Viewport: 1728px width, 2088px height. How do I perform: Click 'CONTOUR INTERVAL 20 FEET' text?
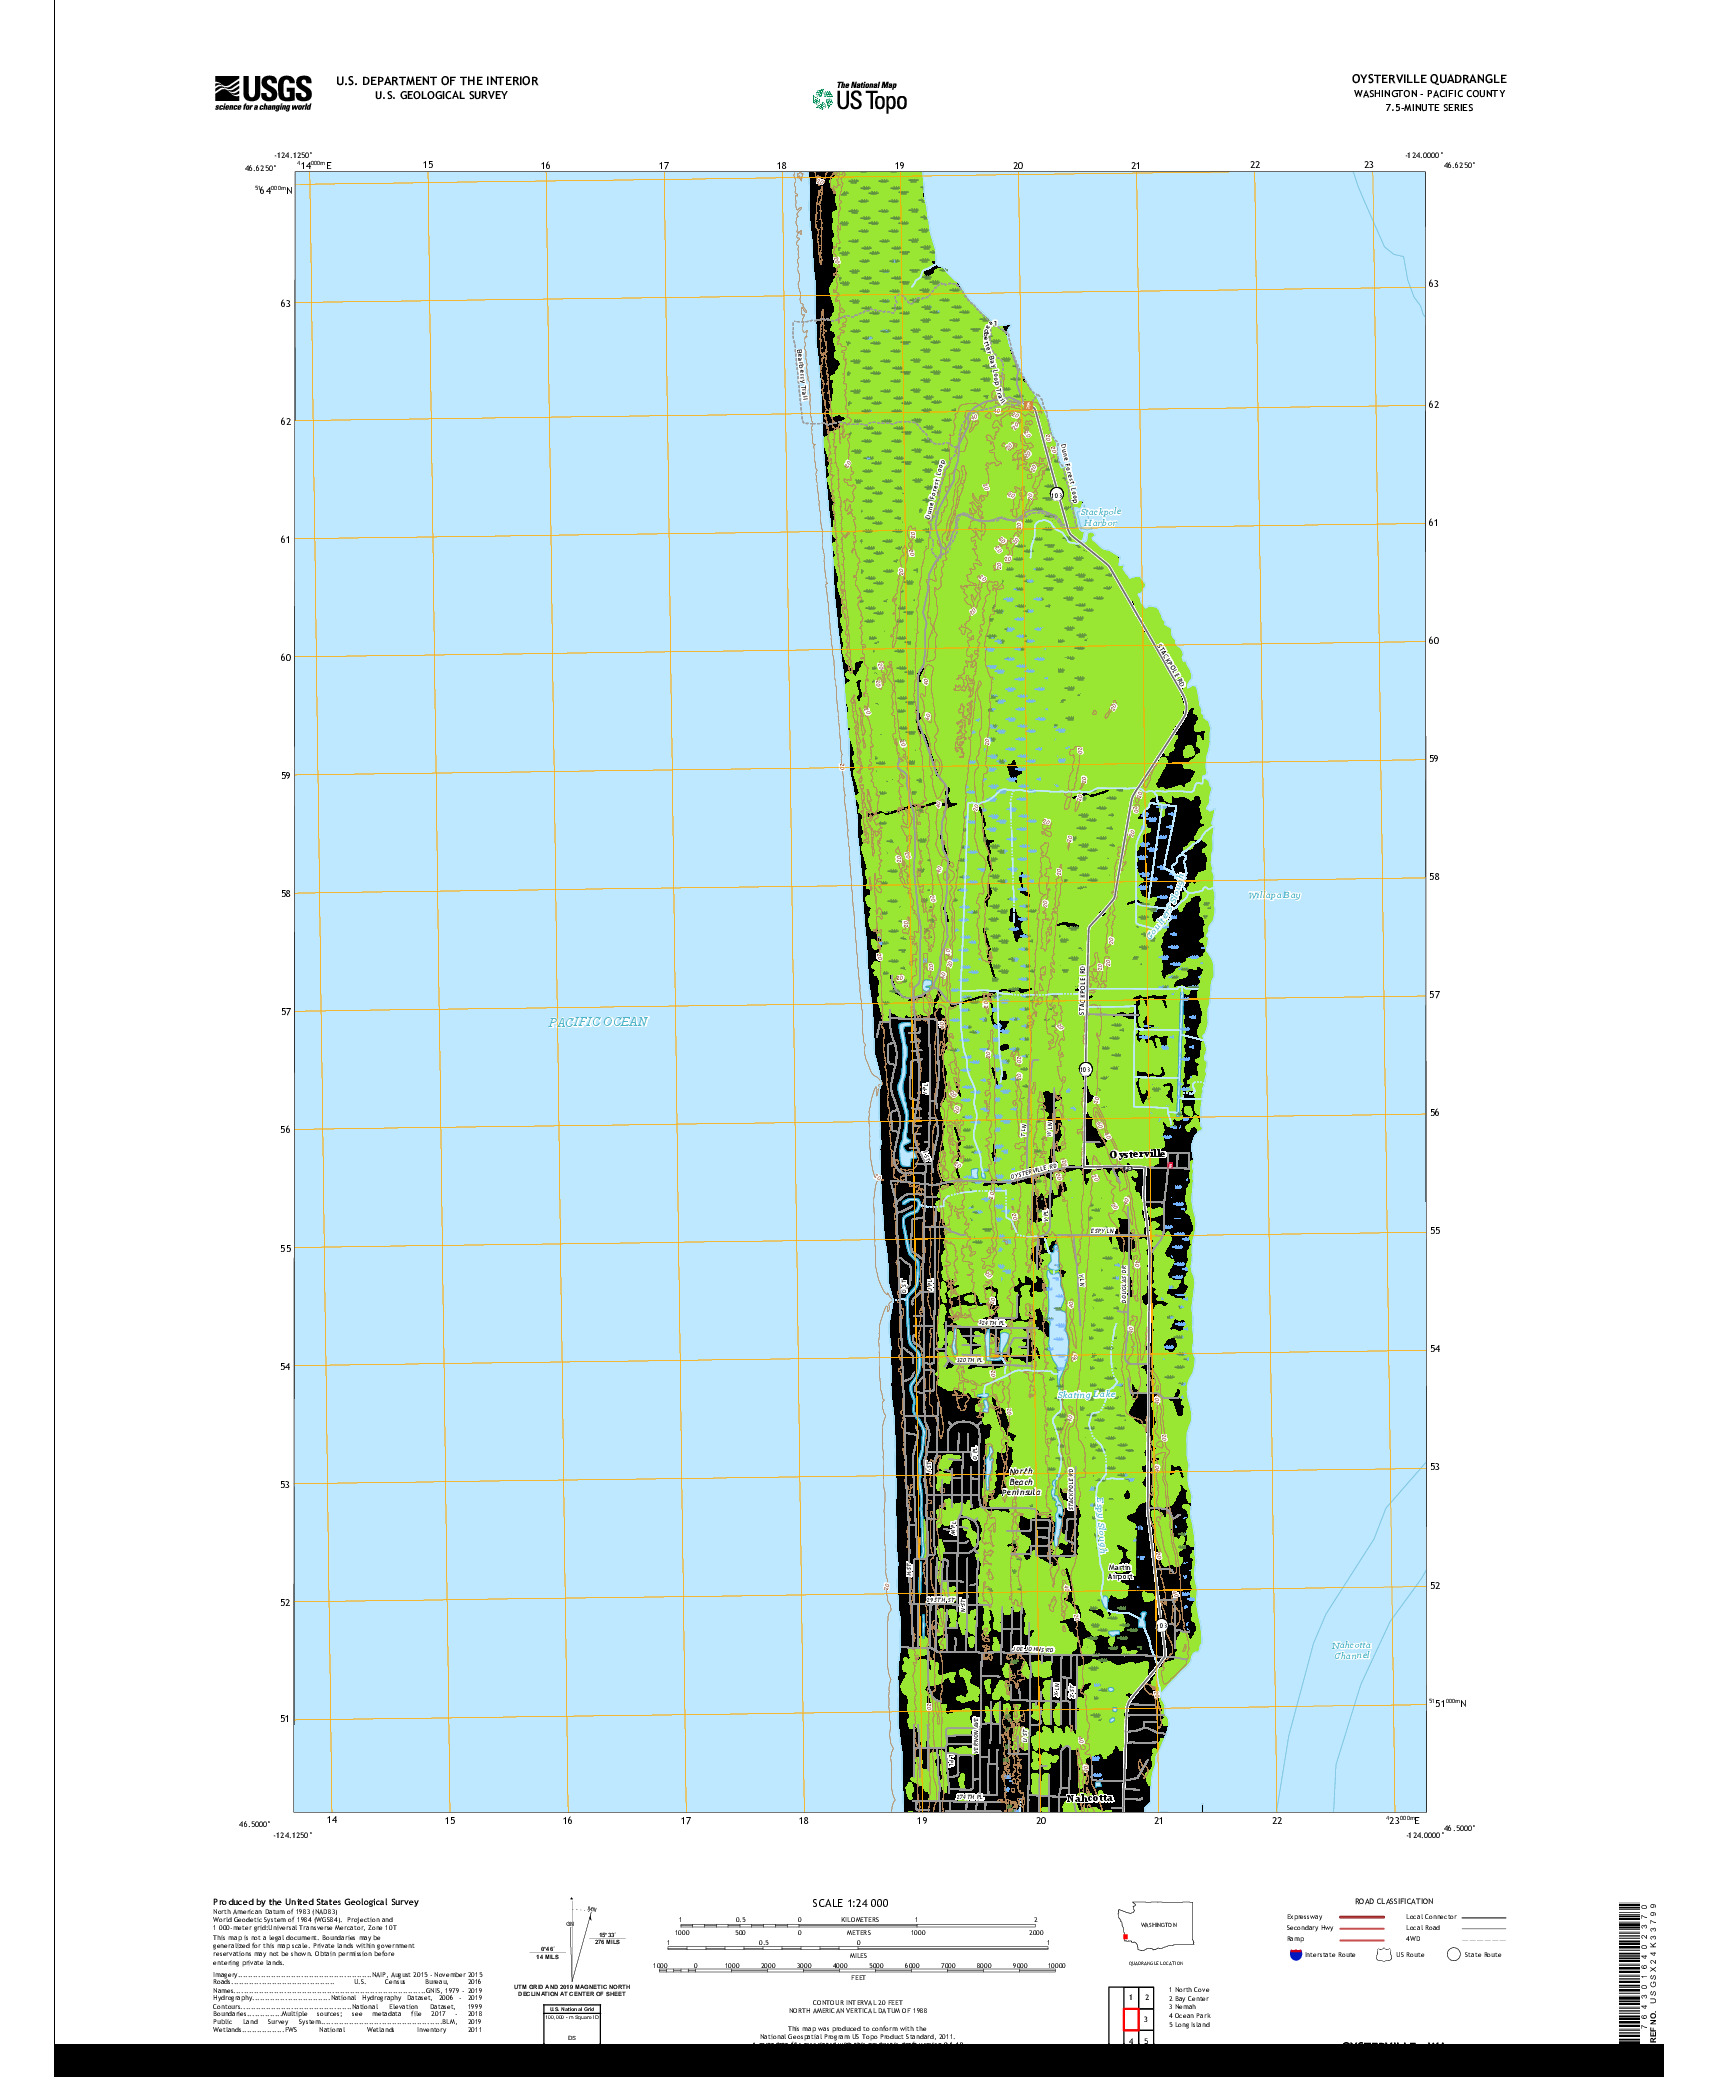coord(857,2003)
